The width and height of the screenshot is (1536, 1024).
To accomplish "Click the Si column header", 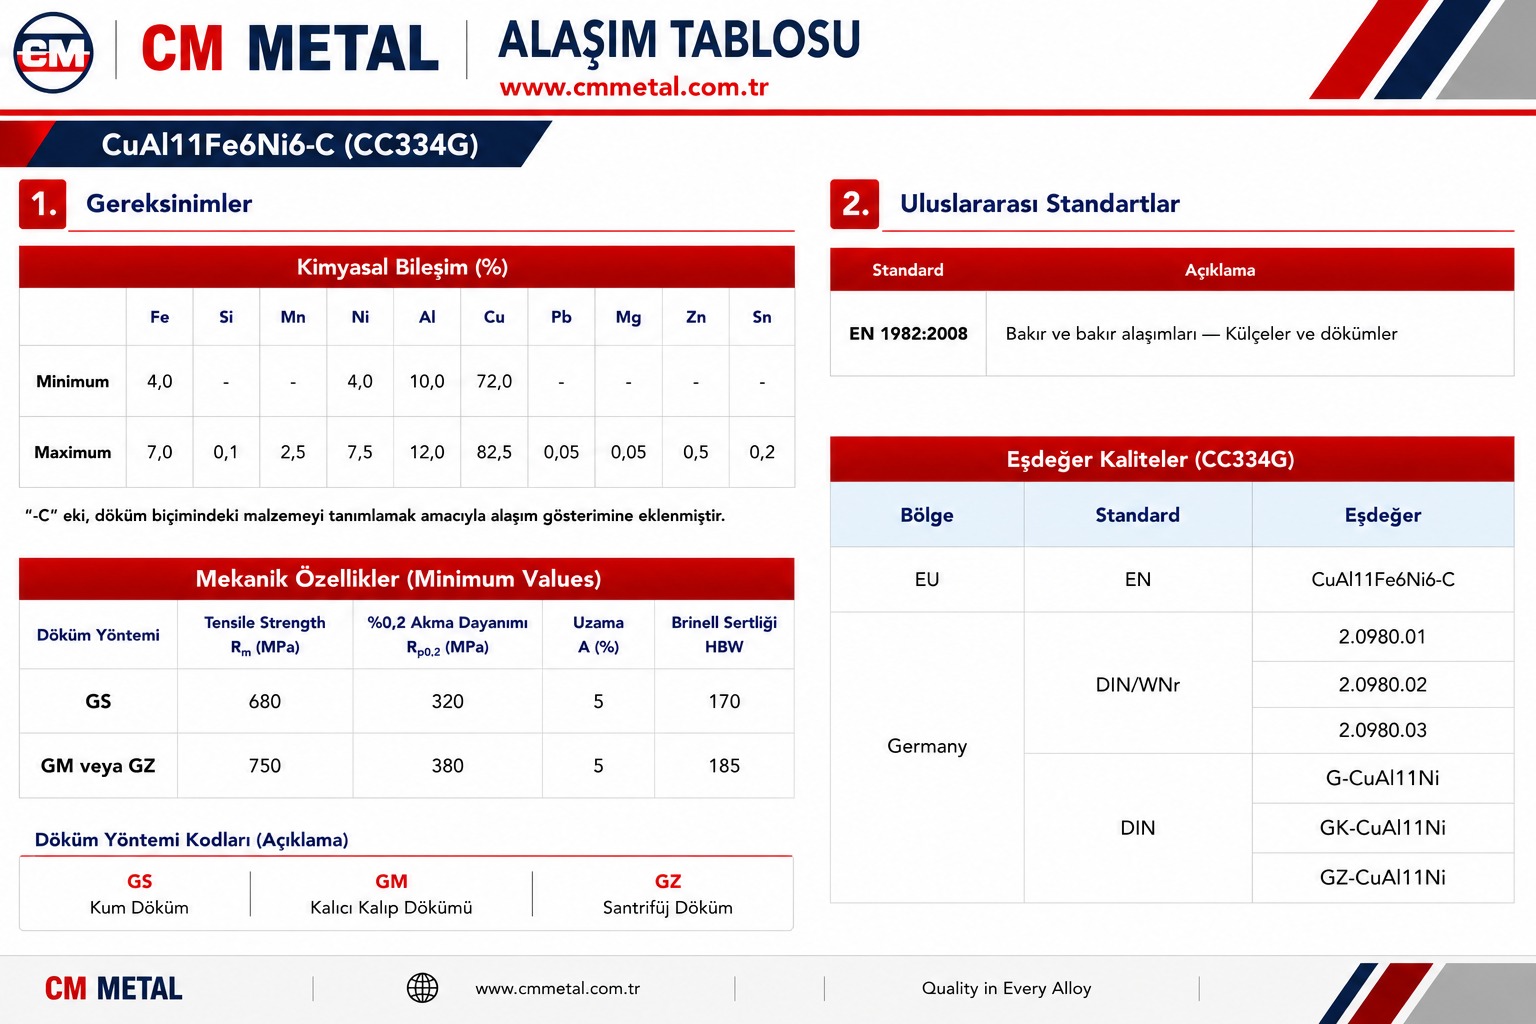I will pyautogui.click(x=226, y=317).
